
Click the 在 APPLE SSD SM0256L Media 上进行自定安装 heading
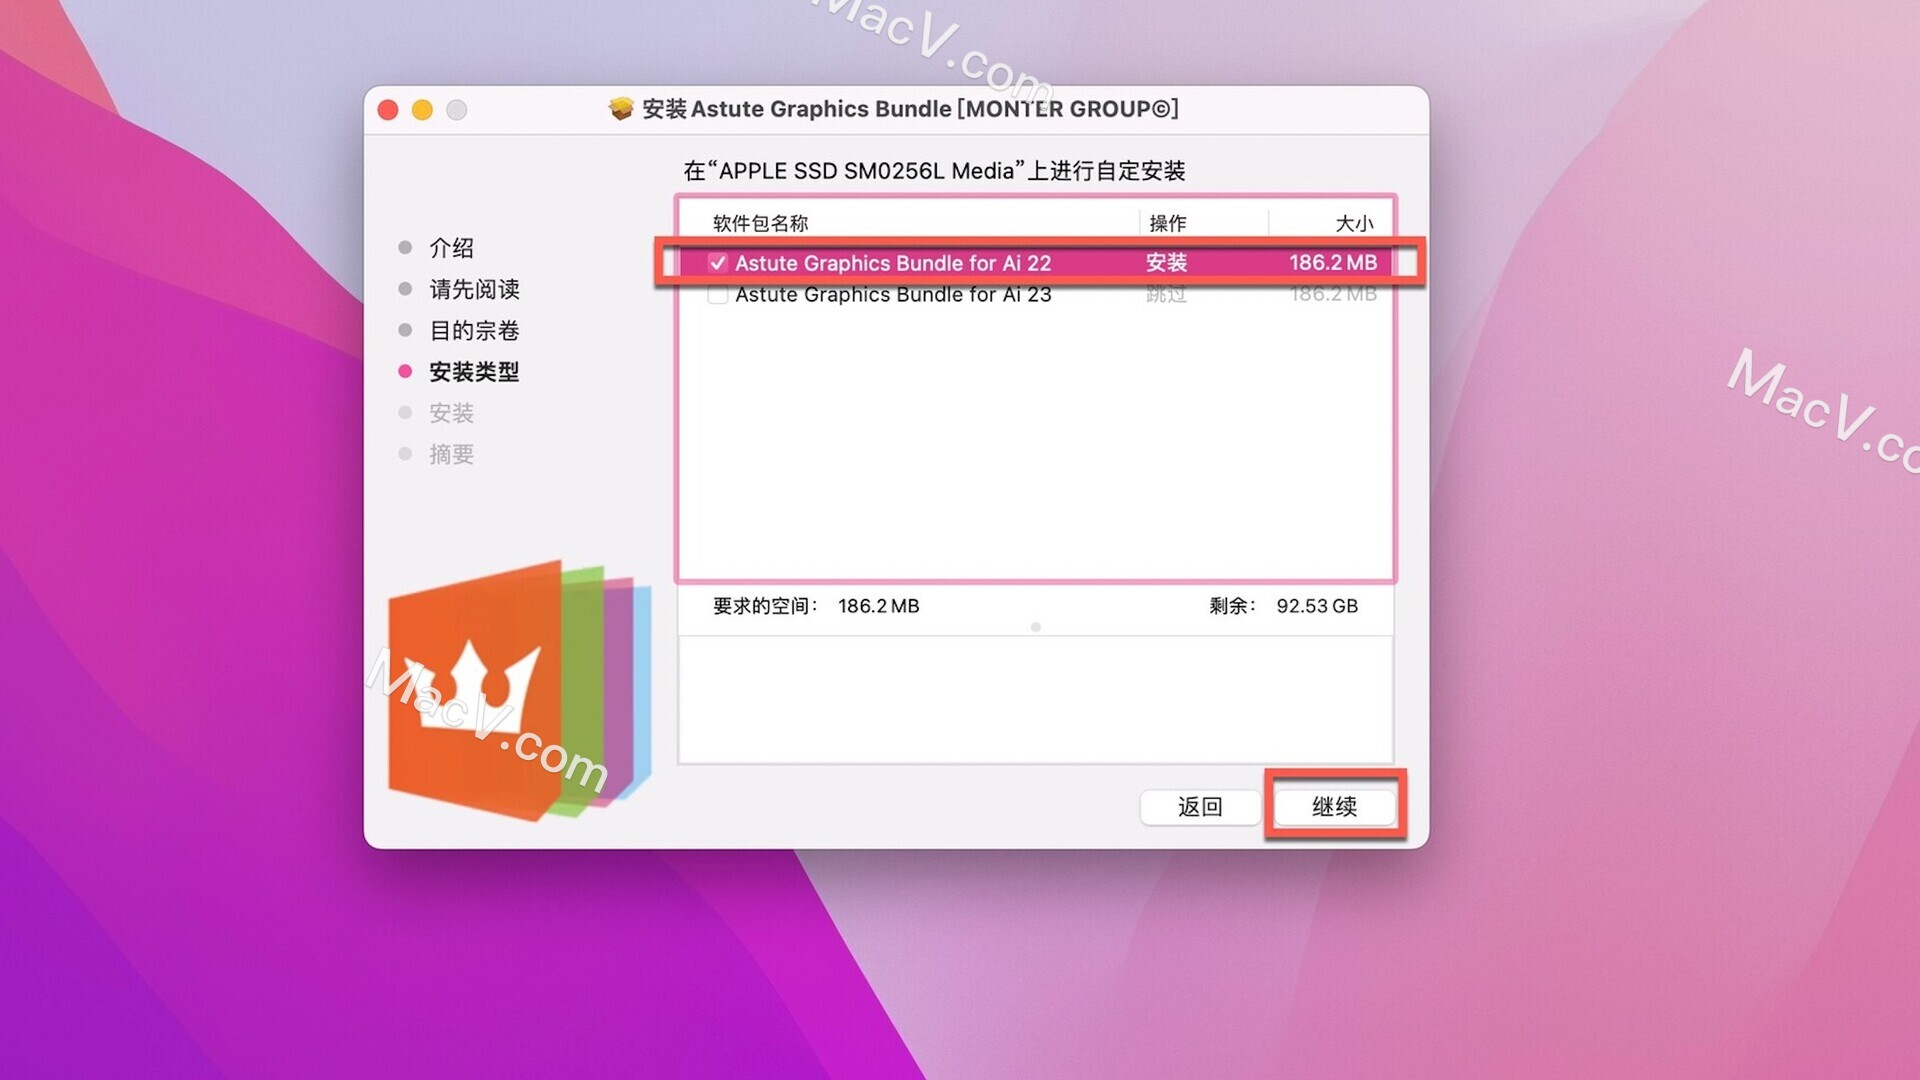934,170
